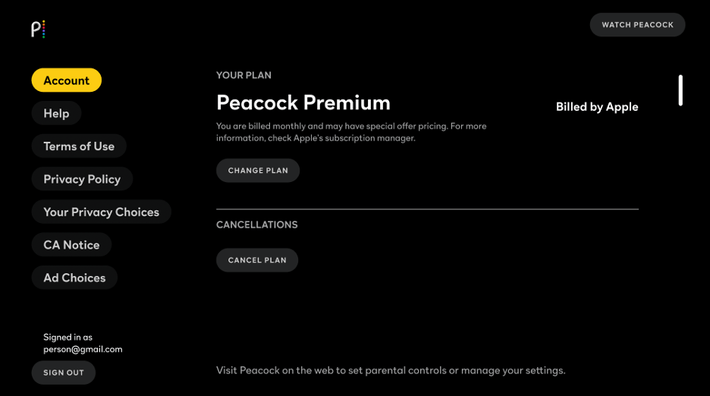Click the Visit Peacock on the web text
The height and width of the screenshot is (396, 710).
[391, 370]
